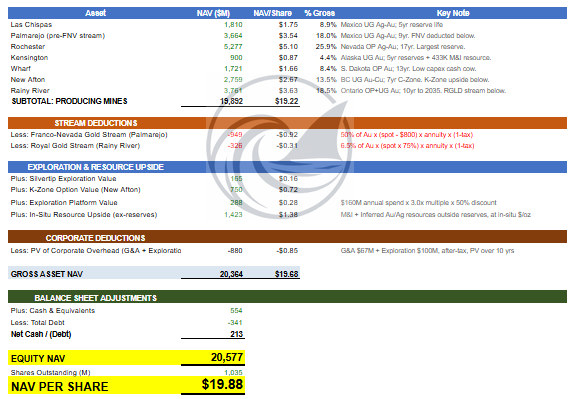Click the corporate overhead value -880
The height and width of the screenshot is (399, 573).
click(235, 251)
